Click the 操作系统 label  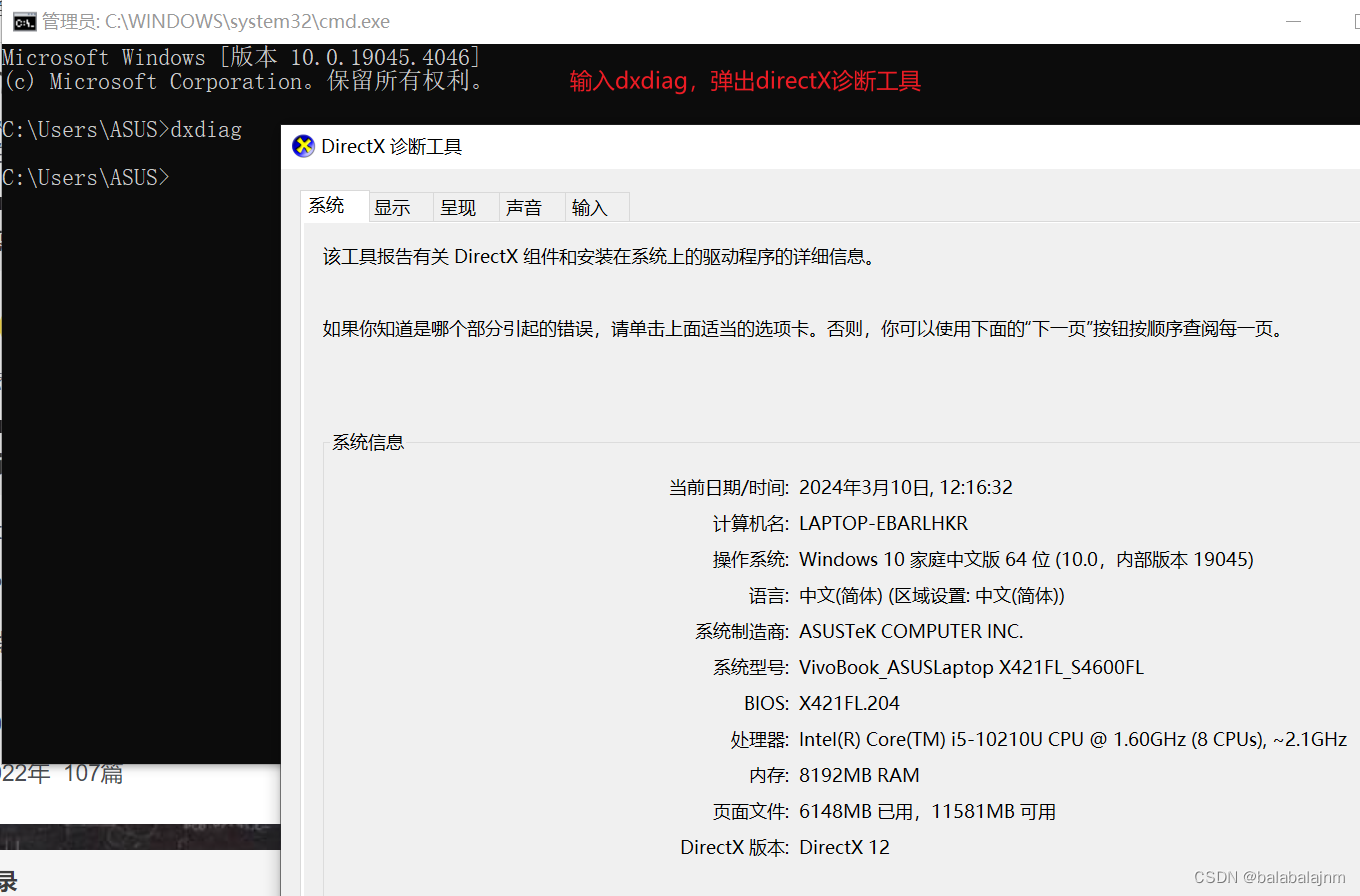(751, 559)
